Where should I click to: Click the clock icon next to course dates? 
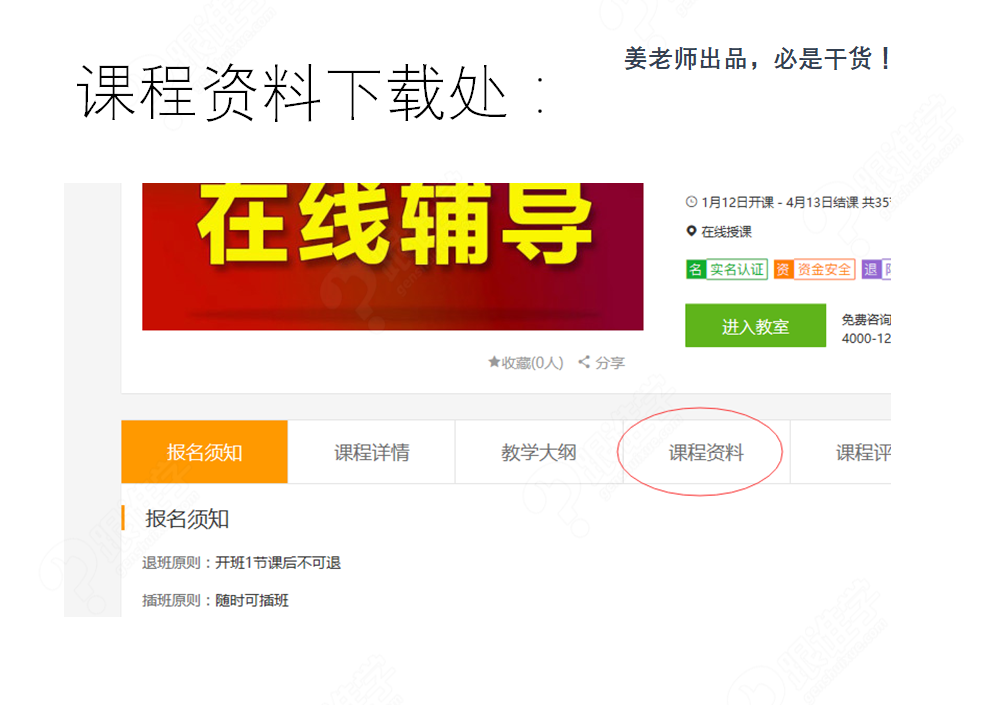coord(691,202)
